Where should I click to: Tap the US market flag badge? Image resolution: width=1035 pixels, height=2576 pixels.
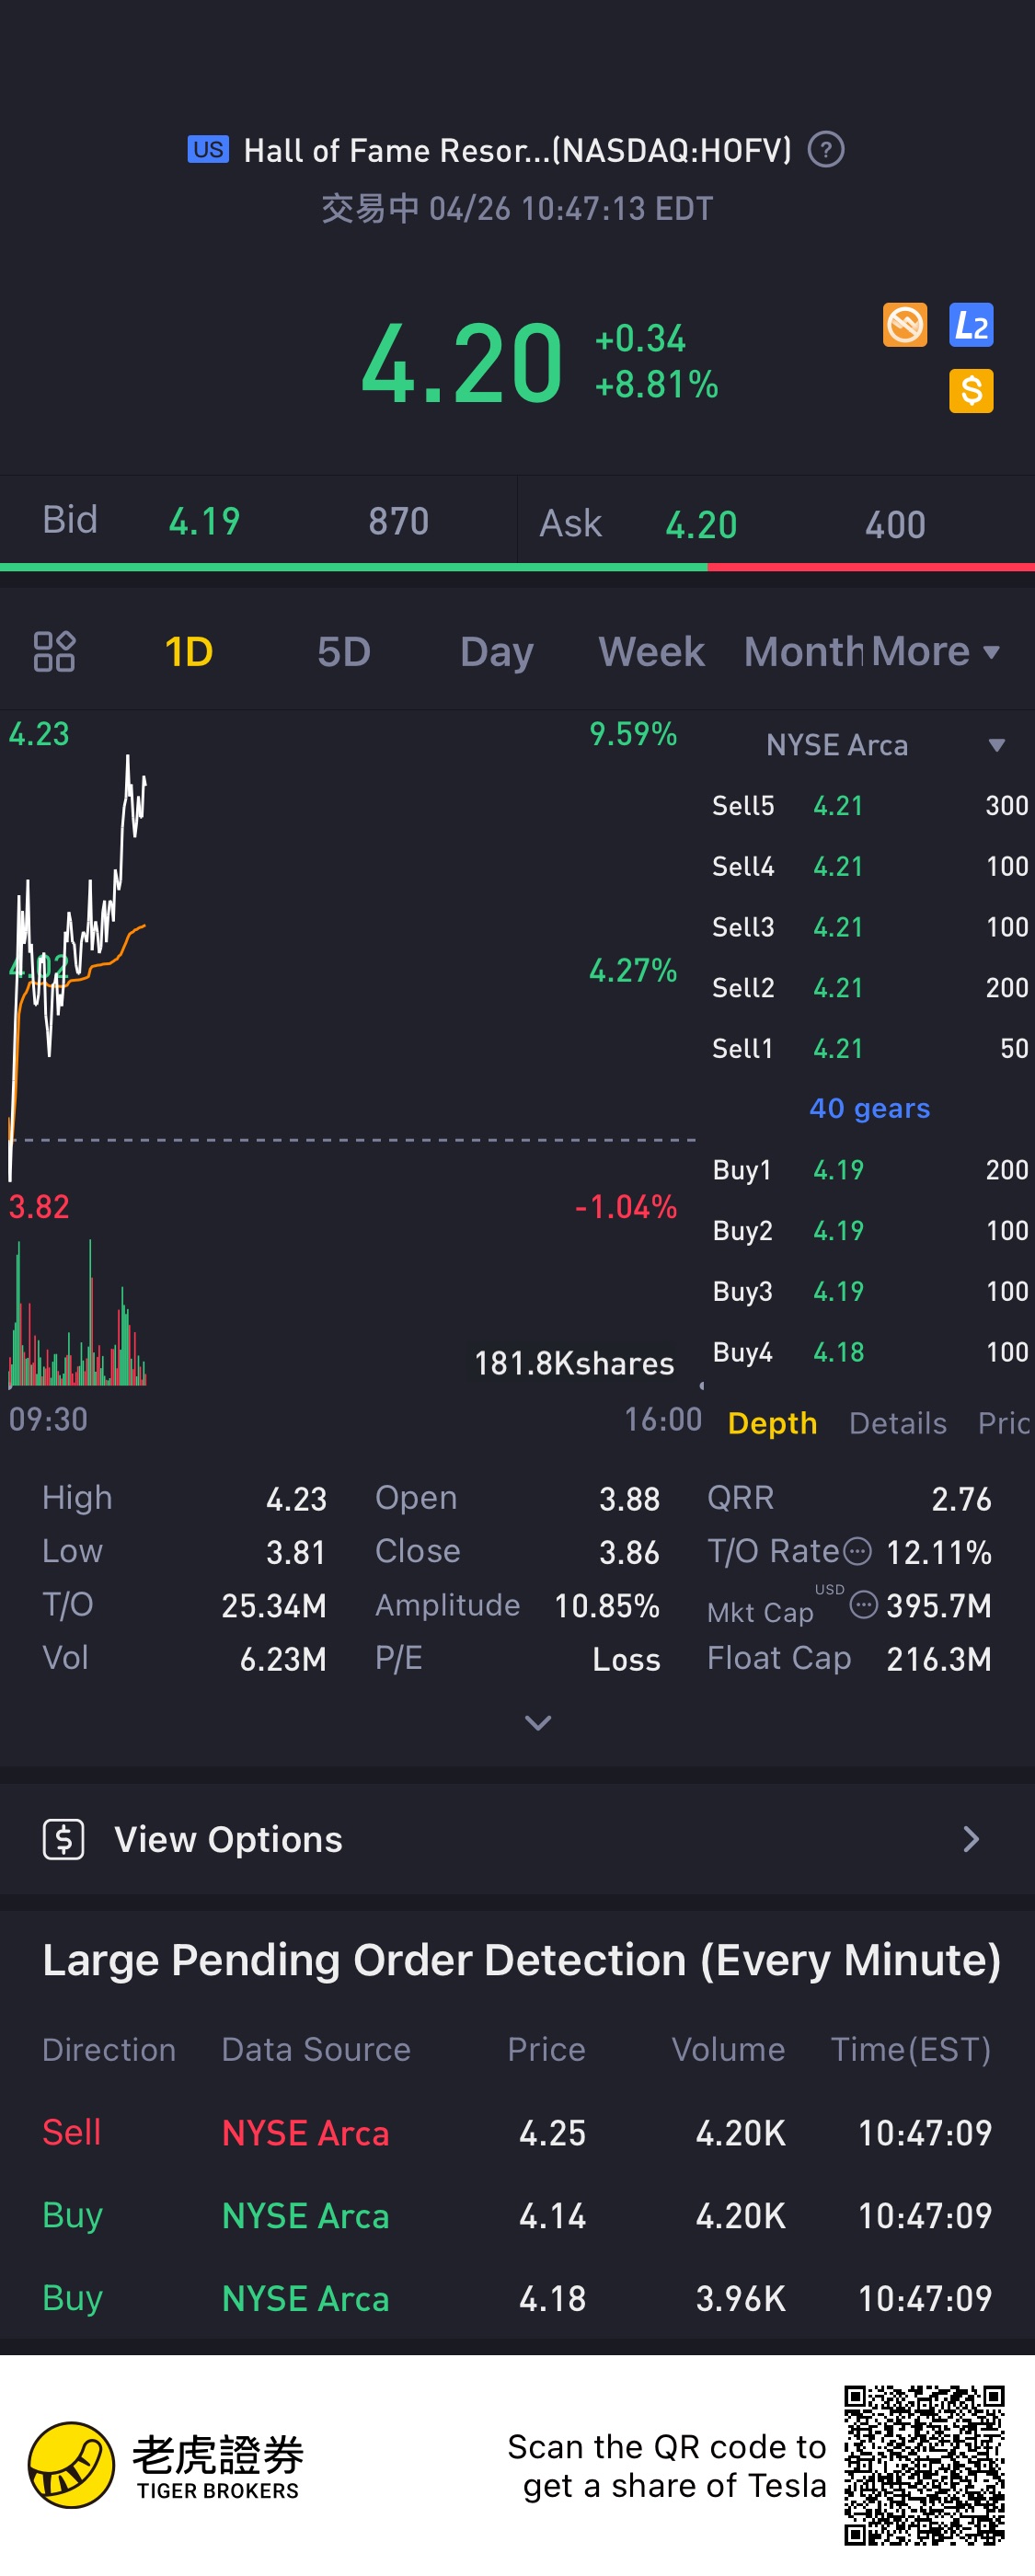tap(208, 150)
